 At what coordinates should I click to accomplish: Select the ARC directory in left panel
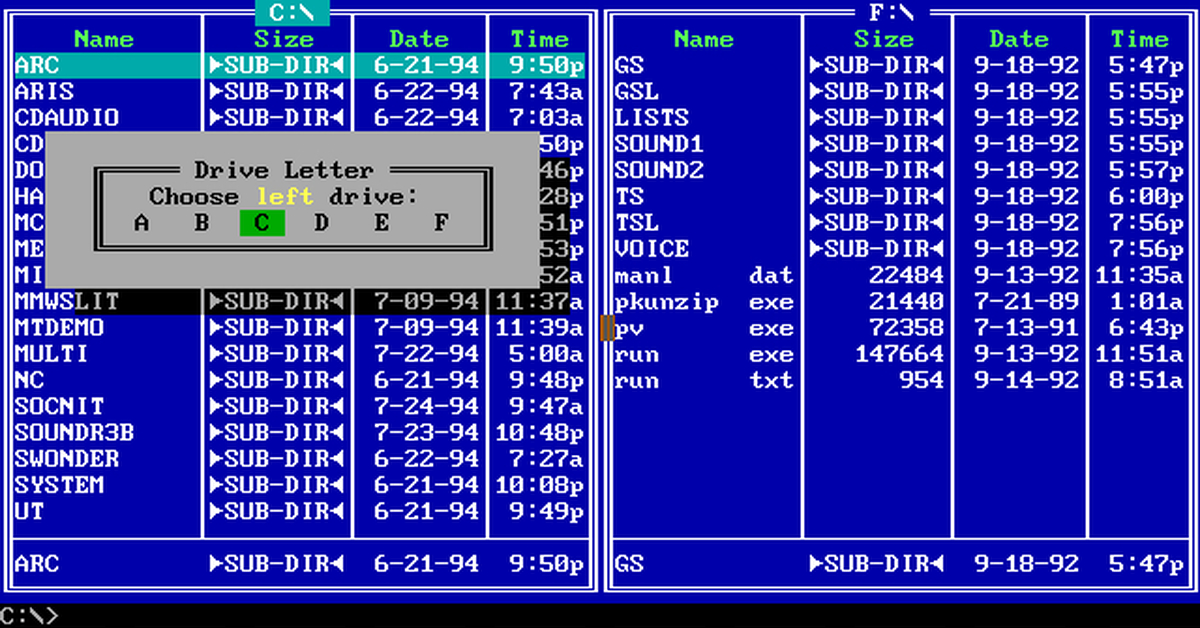click(38, 66)
